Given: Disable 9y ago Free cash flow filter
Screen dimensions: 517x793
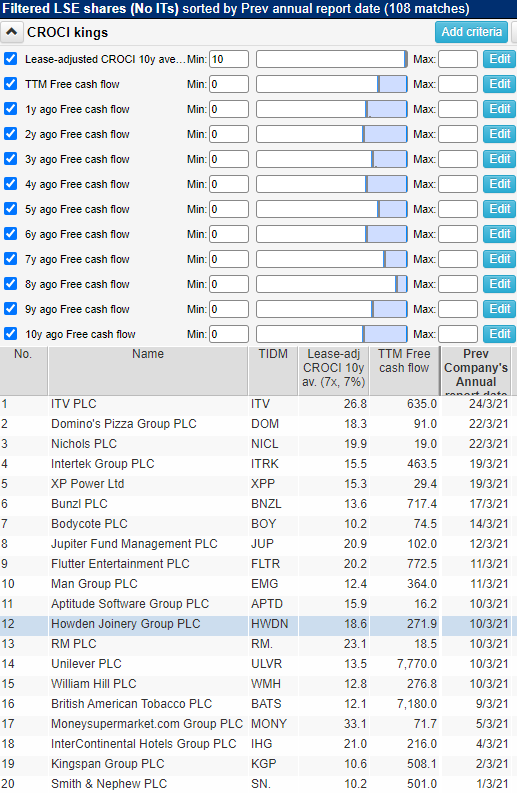Looking at the screenshot, I should coord(11,309).
